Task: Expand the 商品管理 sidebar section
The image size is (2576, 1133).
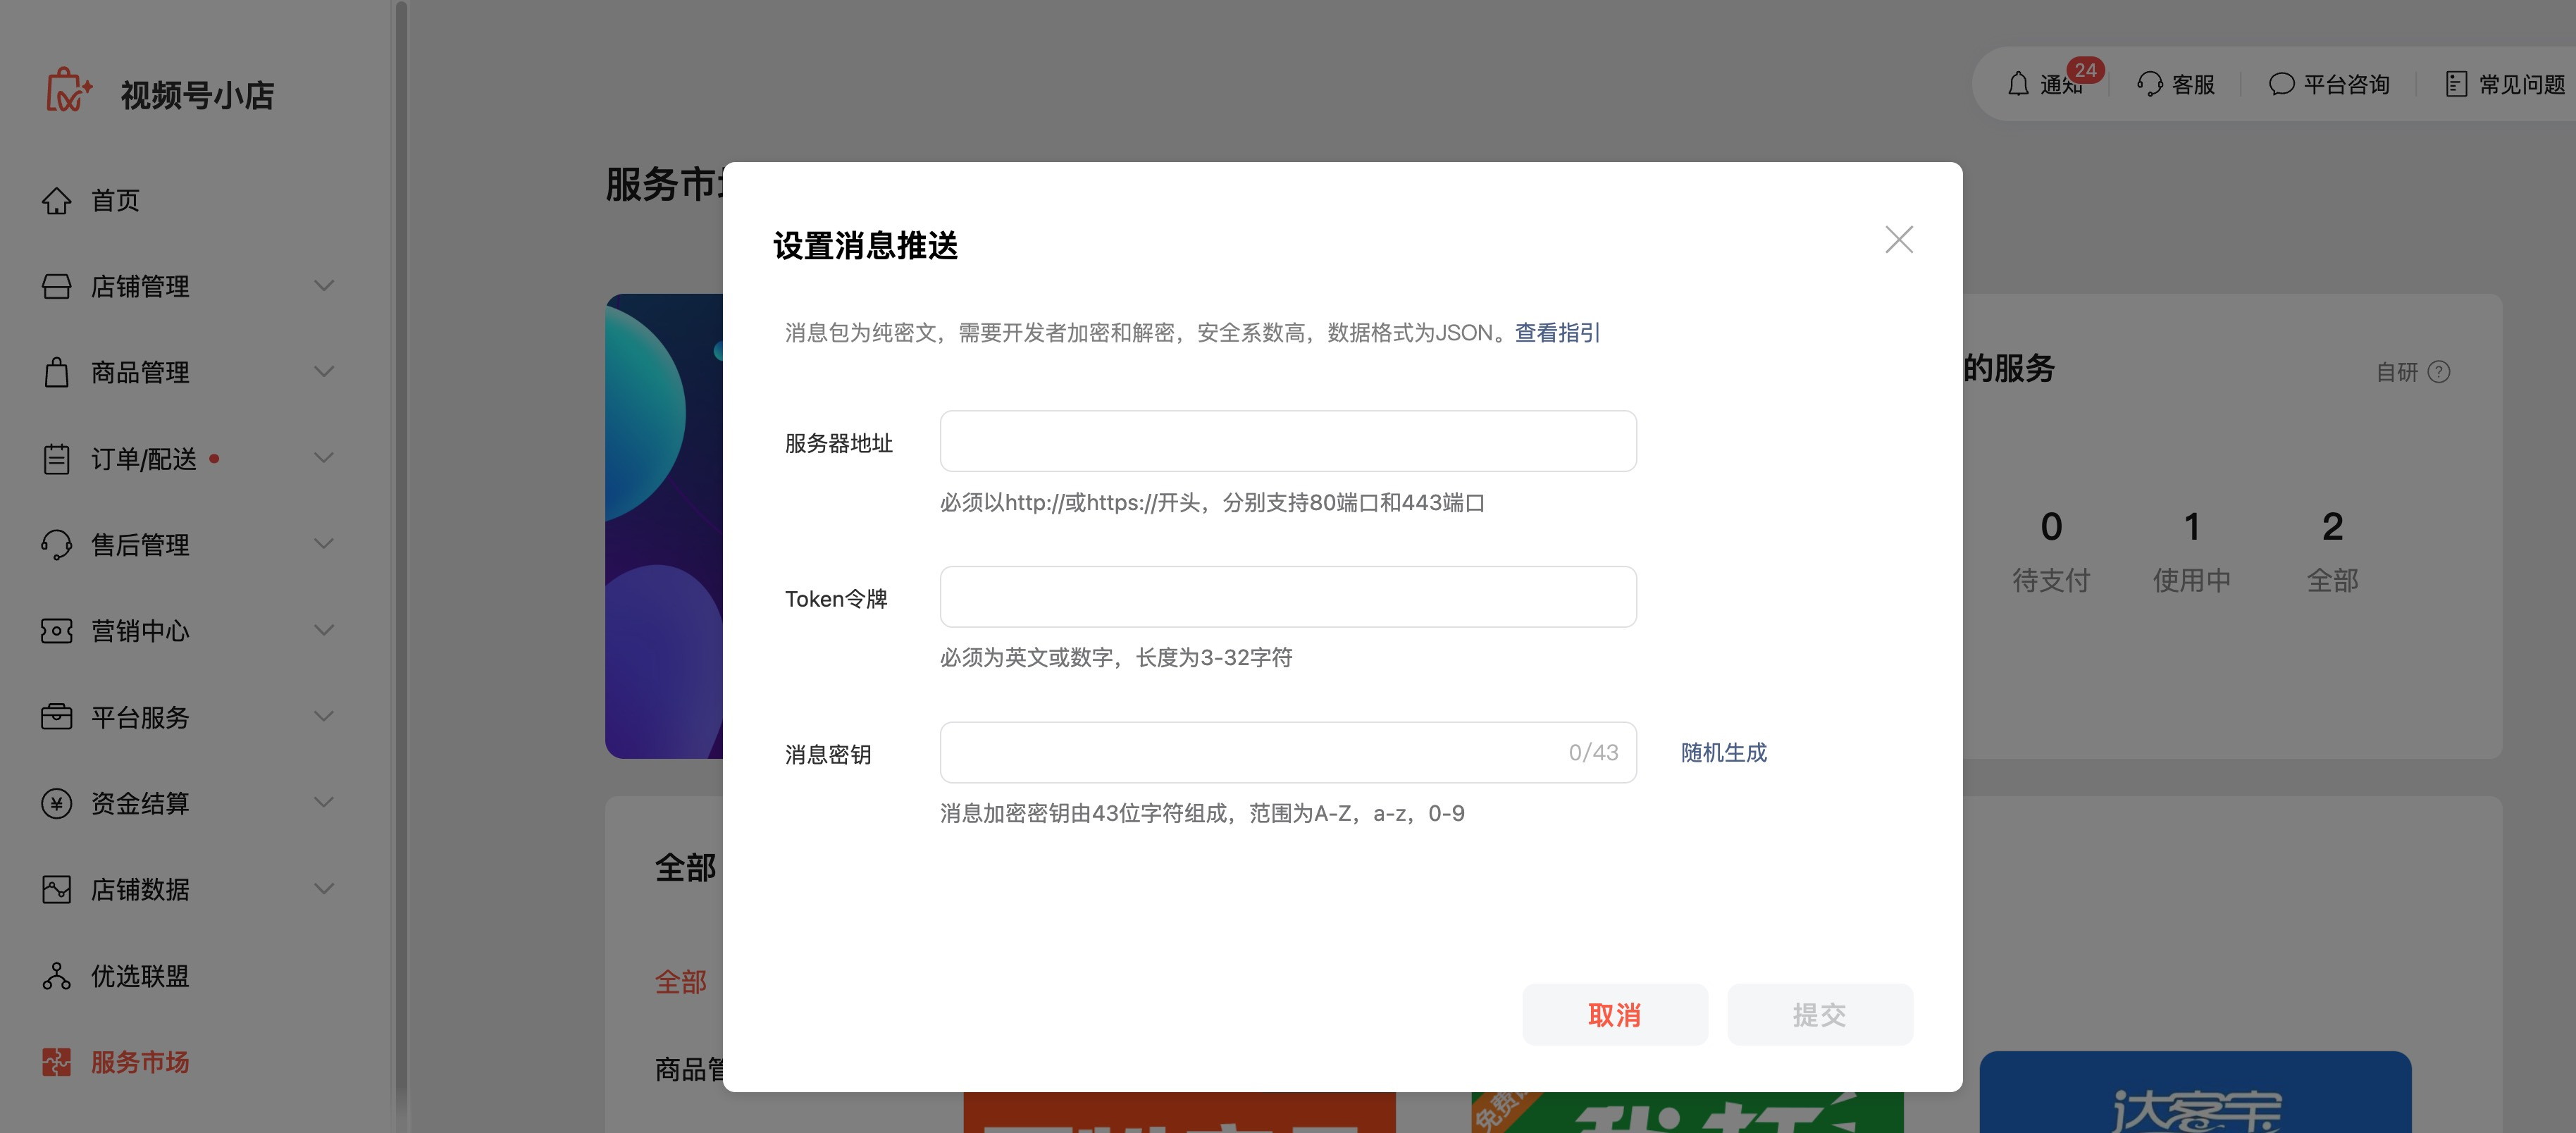Action: pyautogui.click(x=140, y=372)
